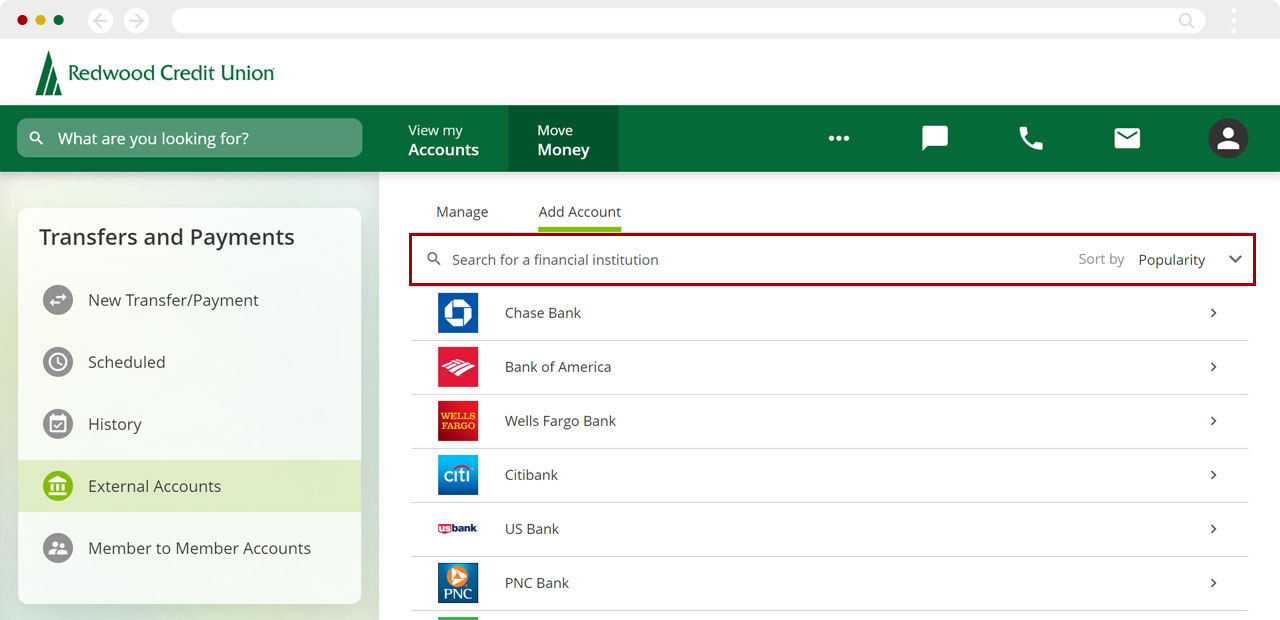This screenshot has height=620, width=1280.
Task: Click the phone contact icon
Action: [x=1031, y=139]
